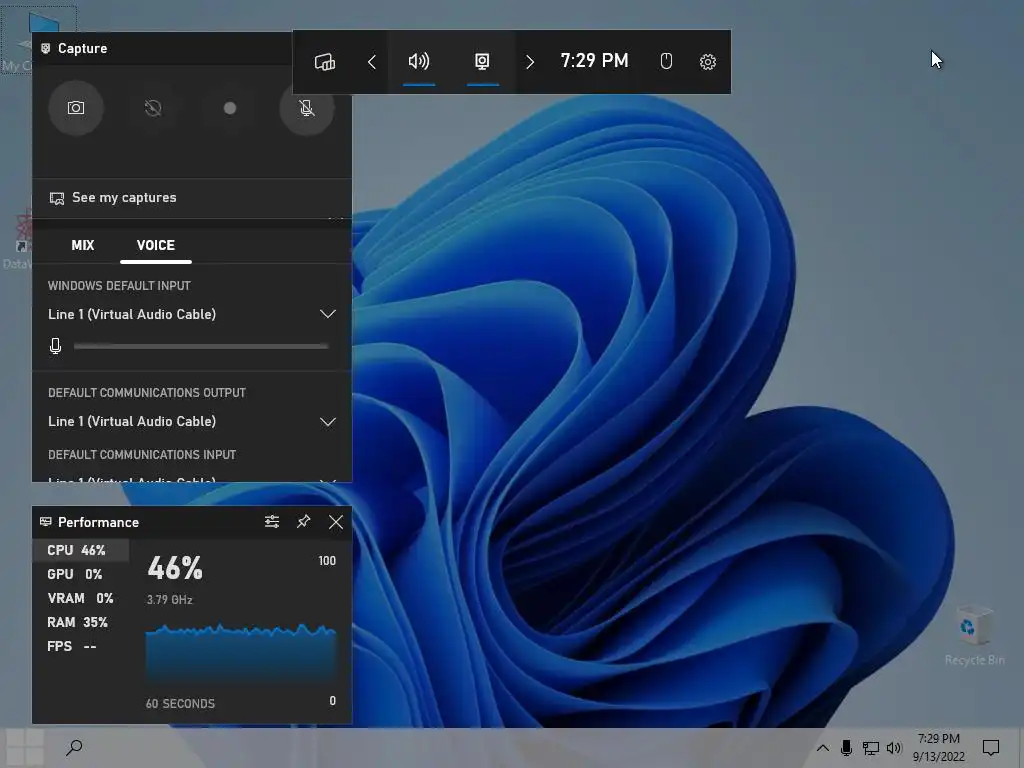Click the Performance widget title icon
Screen dimensions: 1024x768
(46, 522)
